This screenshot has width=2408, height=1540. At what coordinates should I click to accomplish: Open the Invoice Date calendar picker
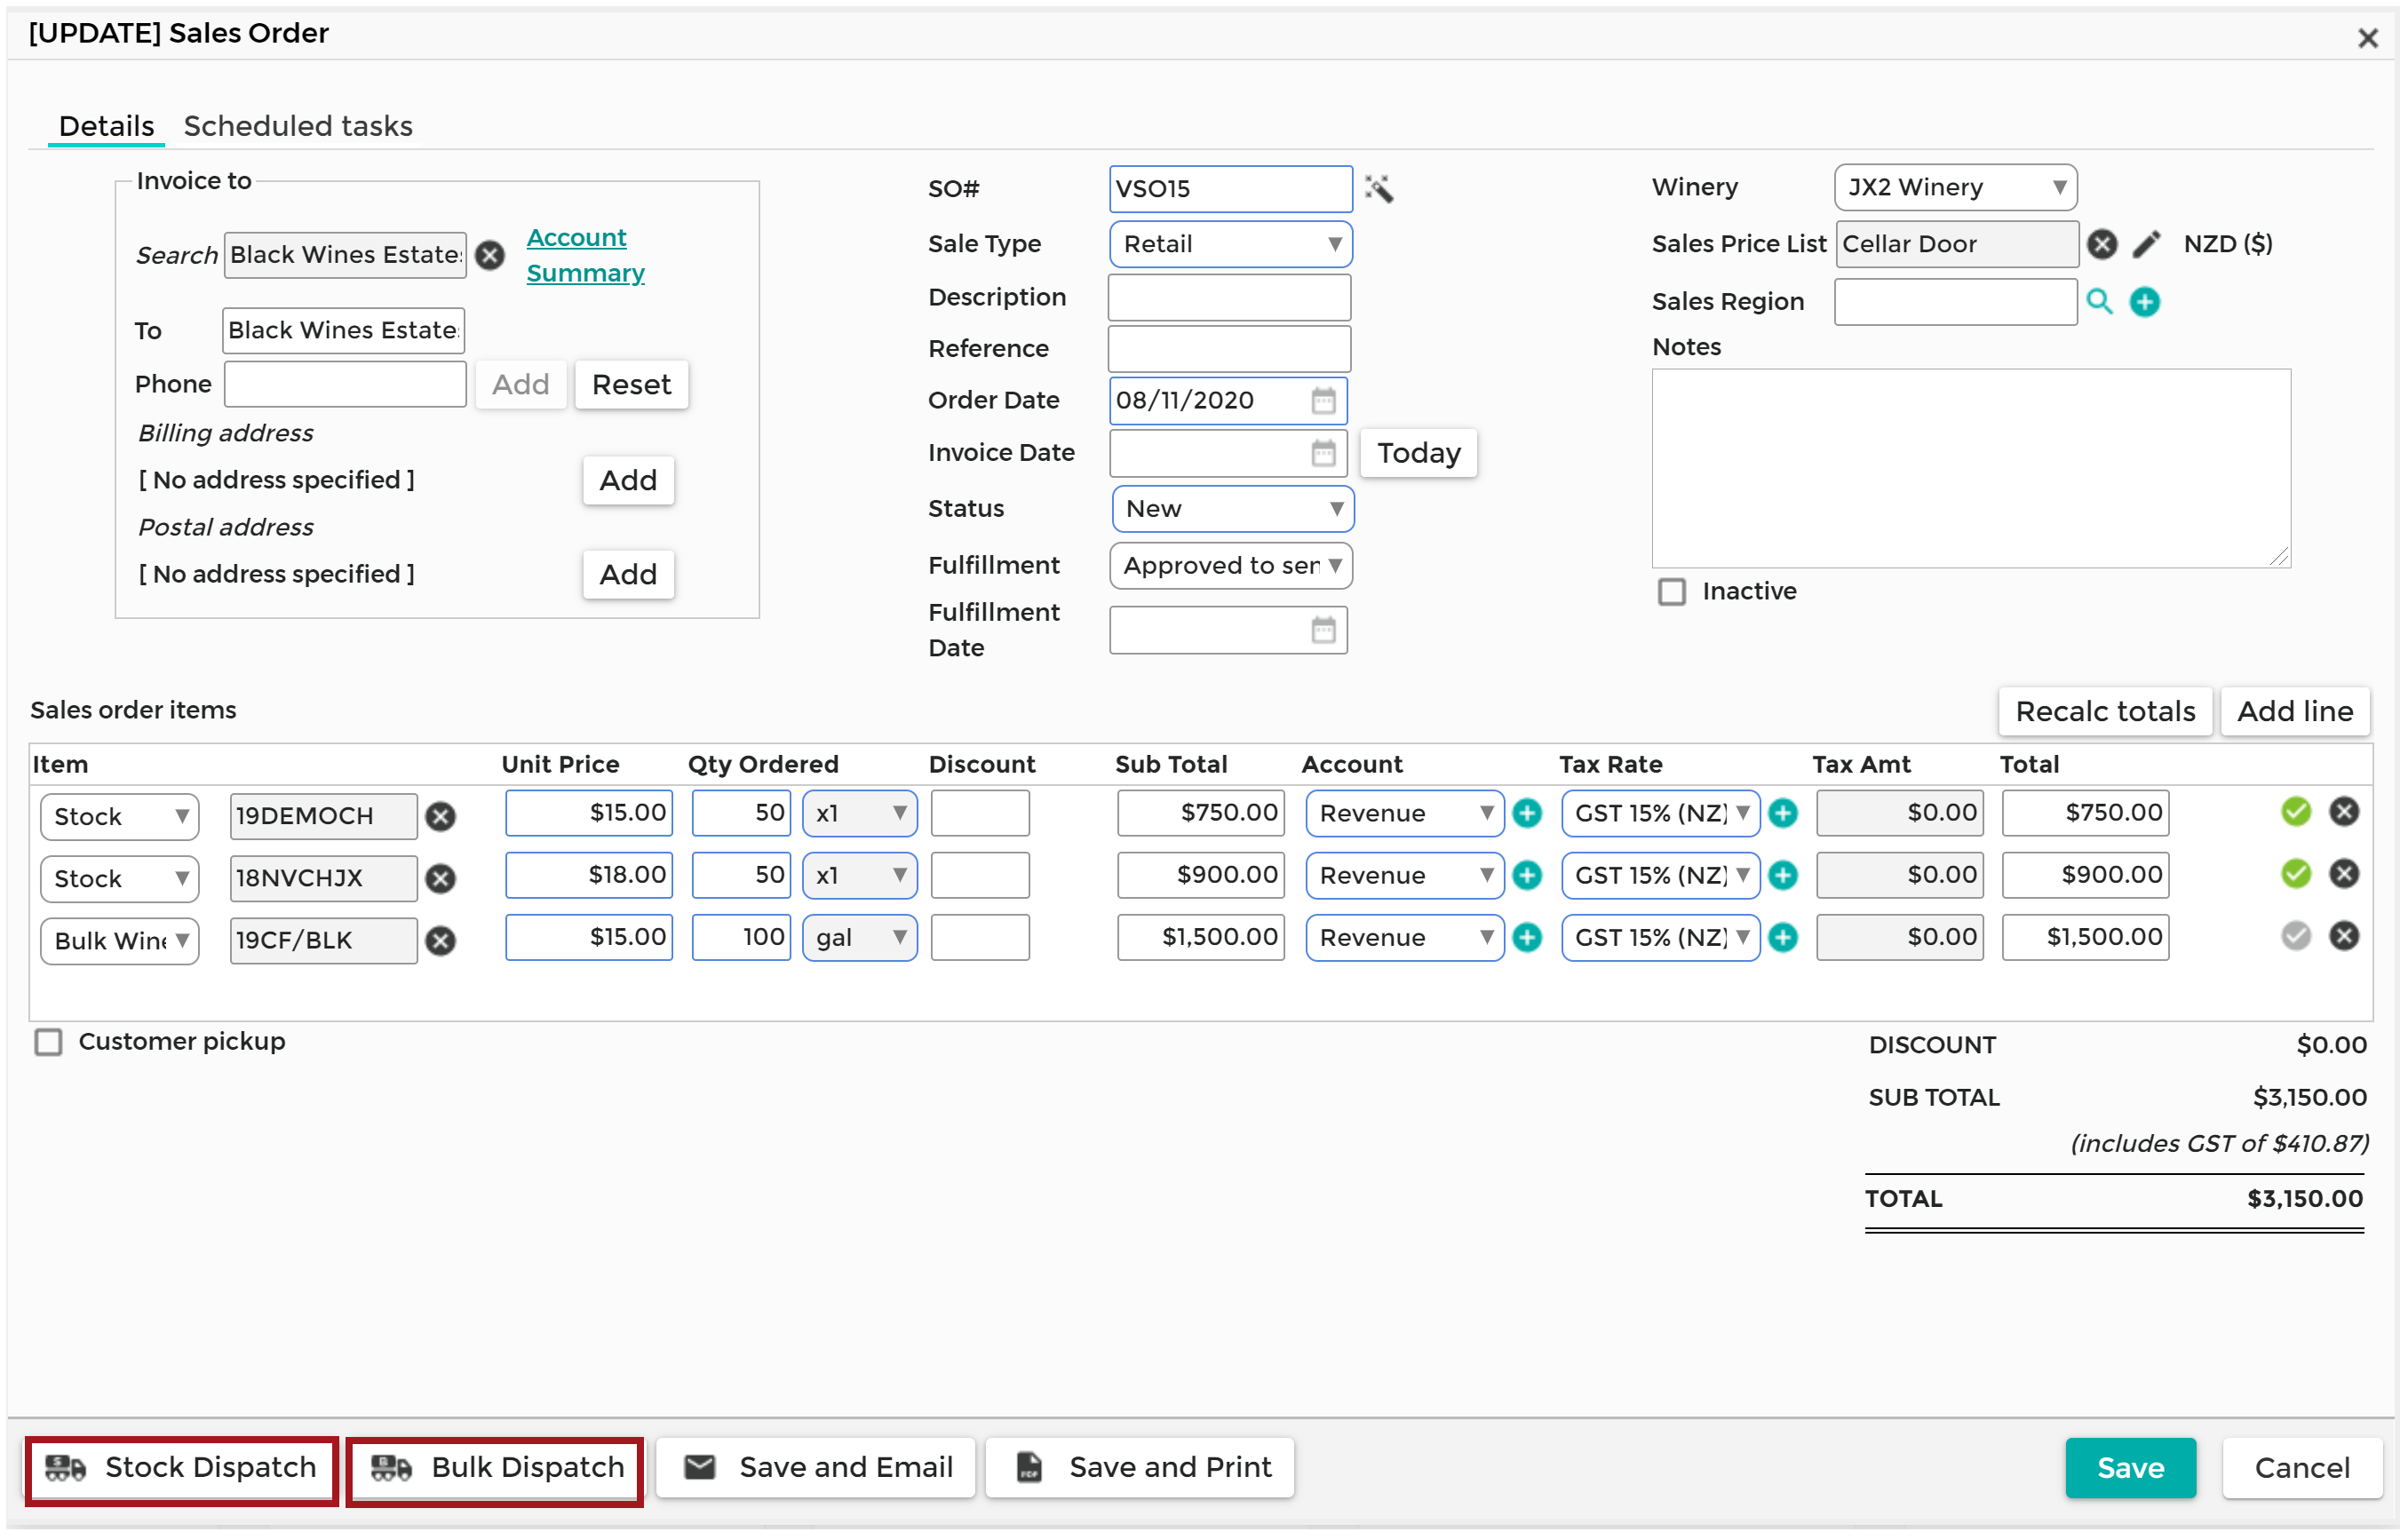pos(1322,453)
